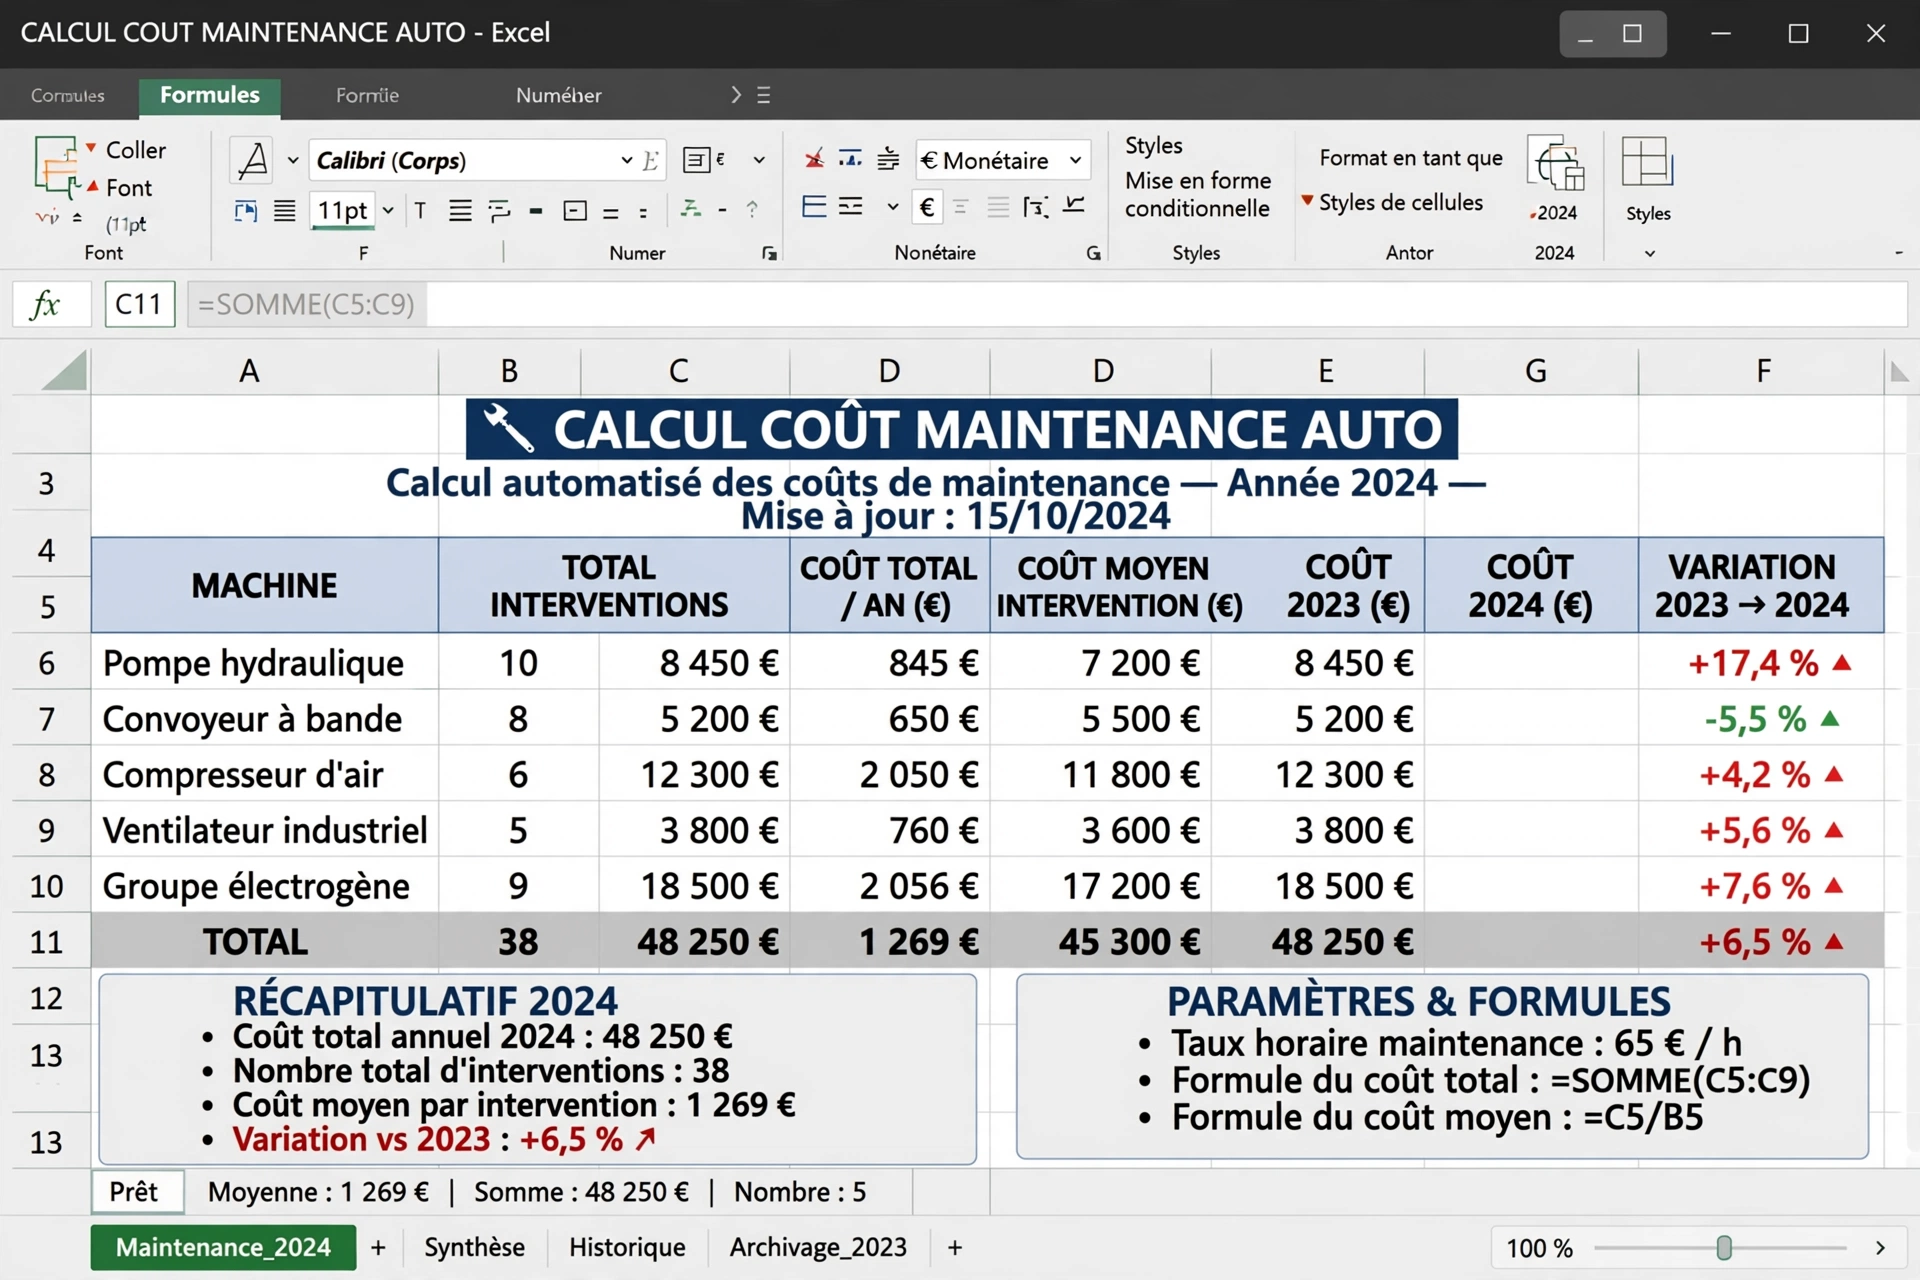This screenshot has width=1920, height=1280.
Task: Click the justify lines icon left of 11pt
Action: pyautogui.click(x=285, y=211)
